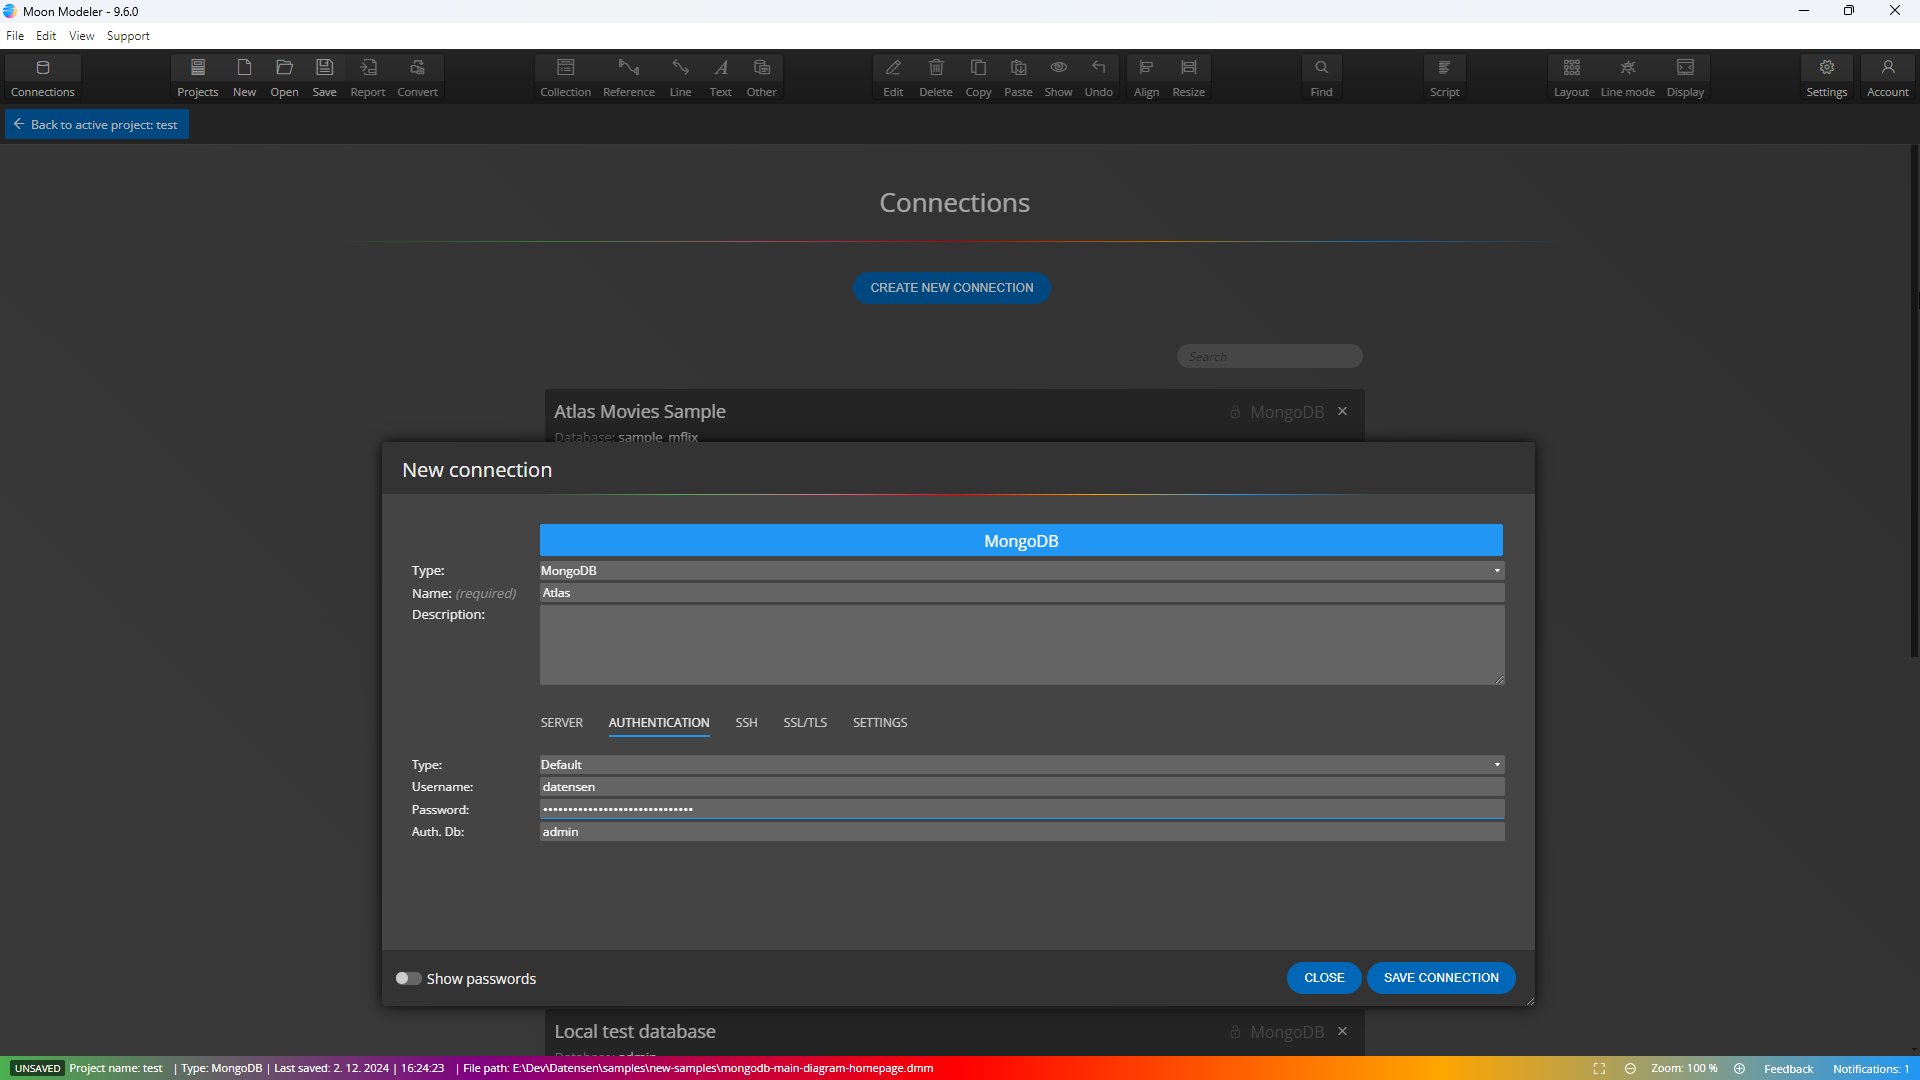This screenshot has height=1080, width=1920.
Task: Click the Save toolbar icon
Action: click(x=324, y=77)
